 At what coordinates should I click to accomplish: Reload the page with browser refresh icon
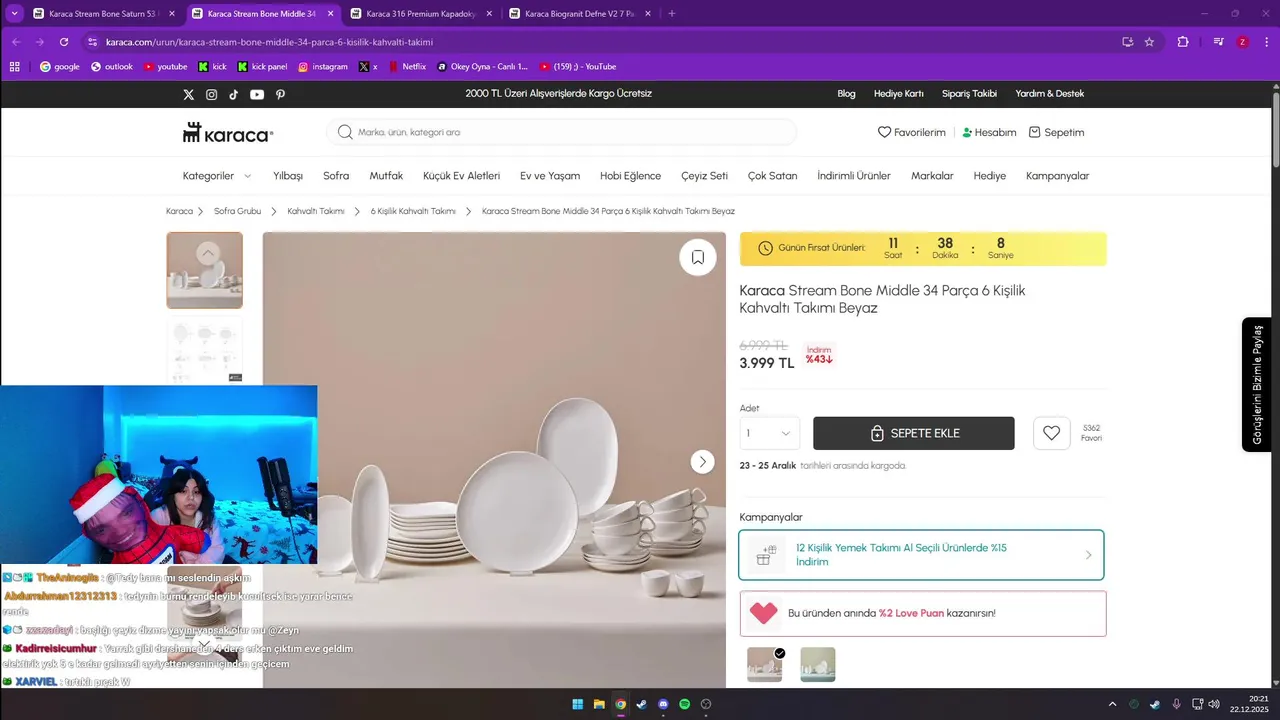(64, 42)
